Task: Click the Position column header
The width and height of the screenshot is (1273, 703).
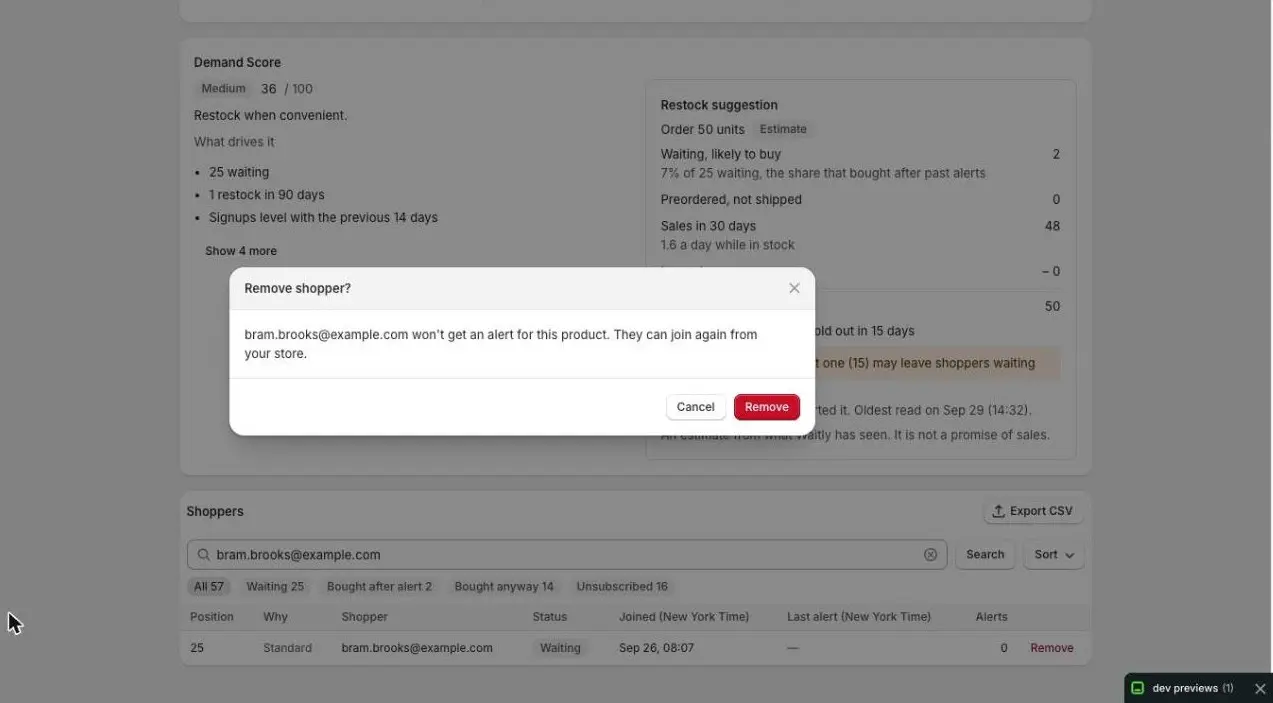Action: (212, 617)
